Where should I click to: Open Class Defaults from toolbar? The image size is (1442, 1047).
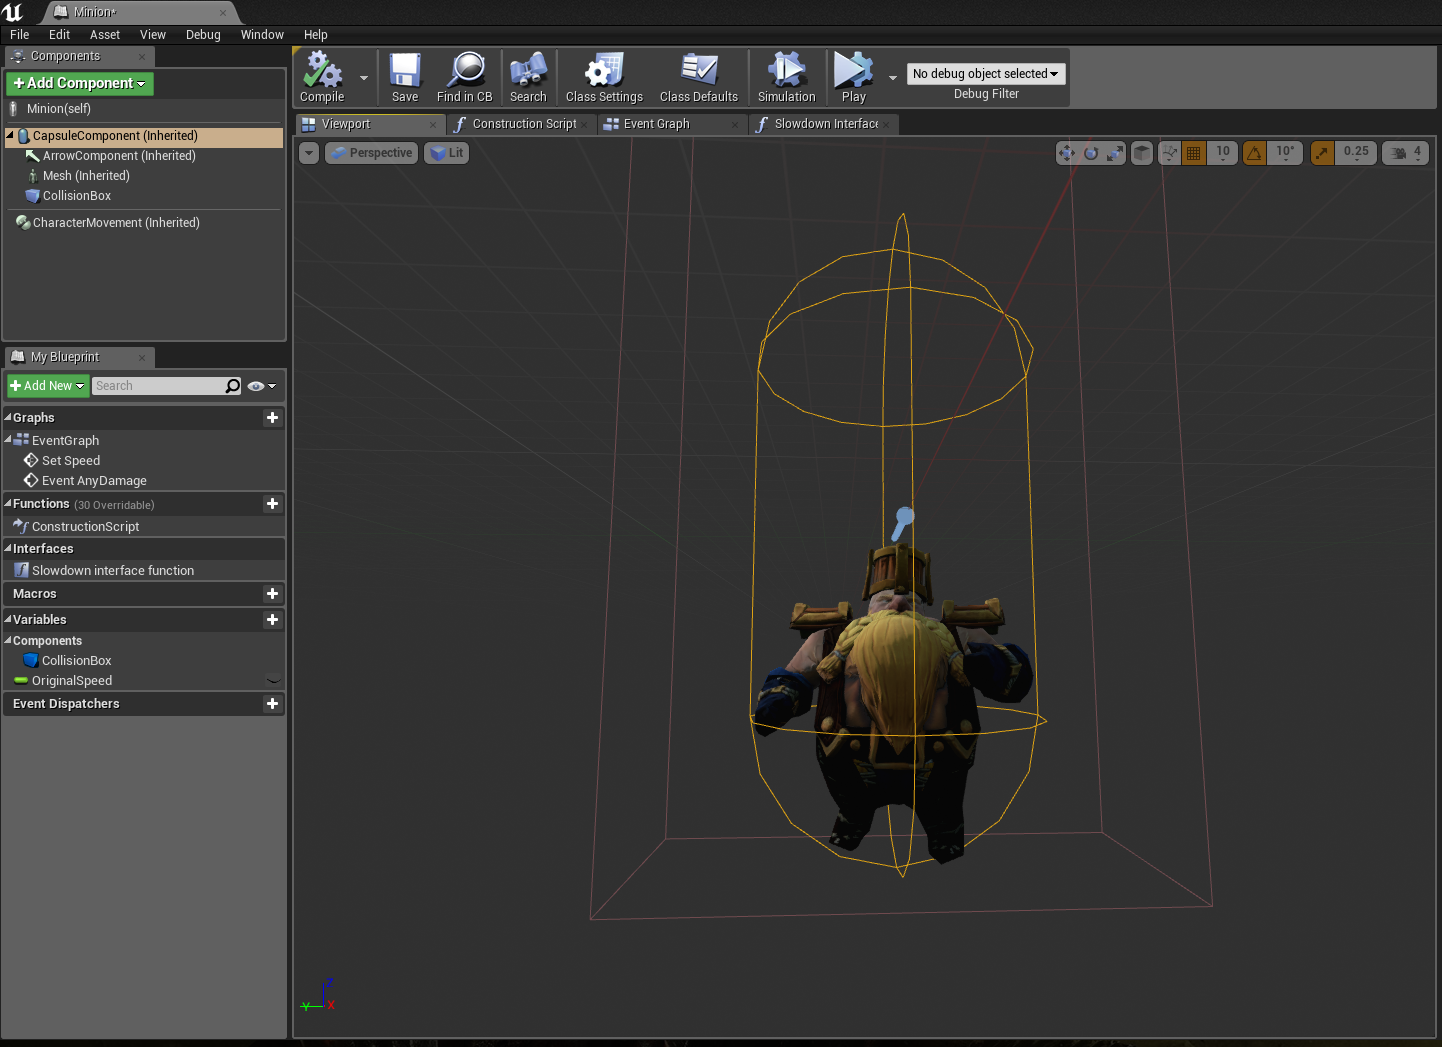point(699,72)
